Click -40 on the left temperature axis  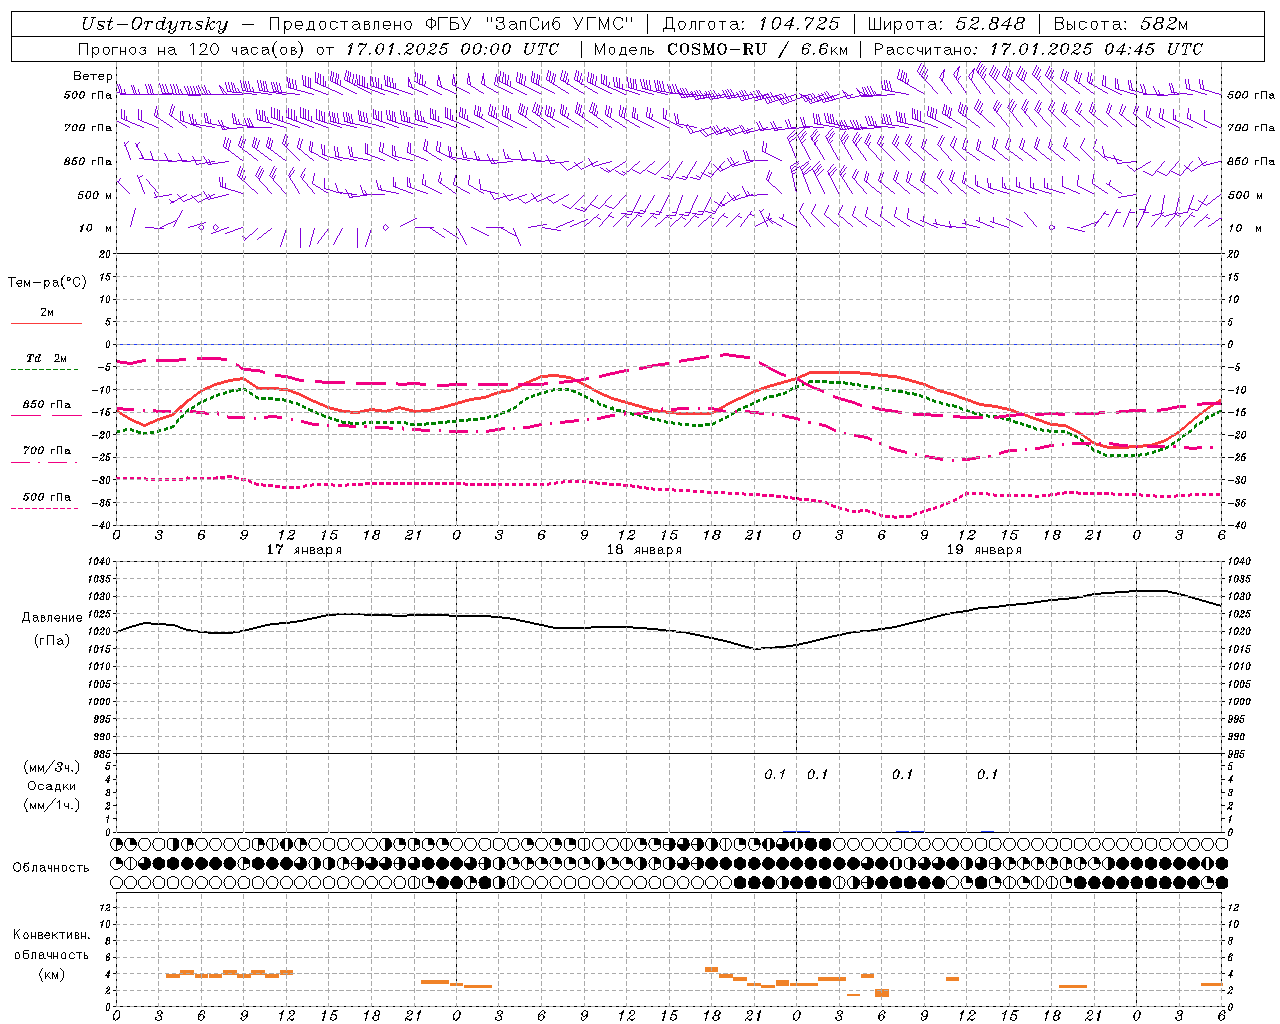[x=101, y=525]
